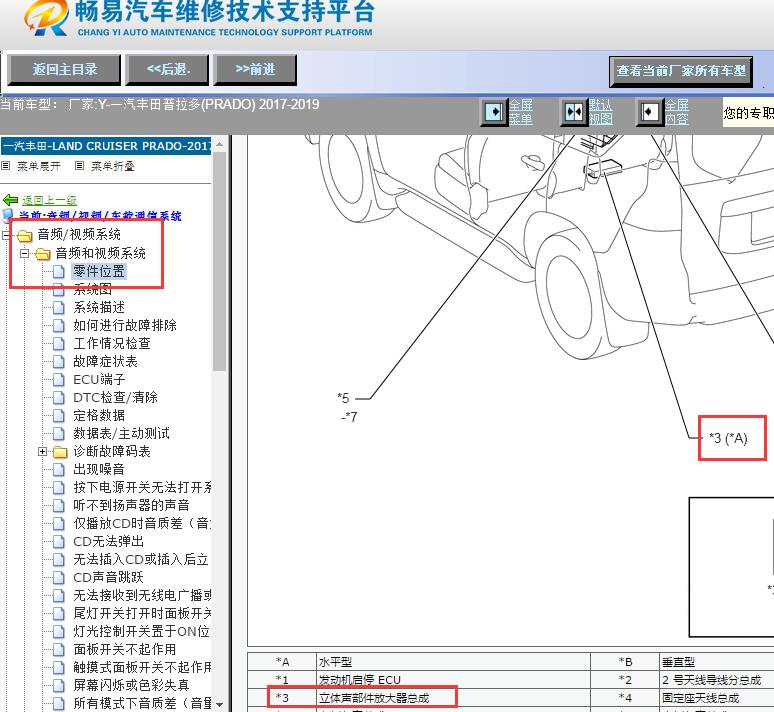The width and height of the screenshot is (774, 712).
Task: Open the DTC检查/清除 page
Action: pos(116,397)
